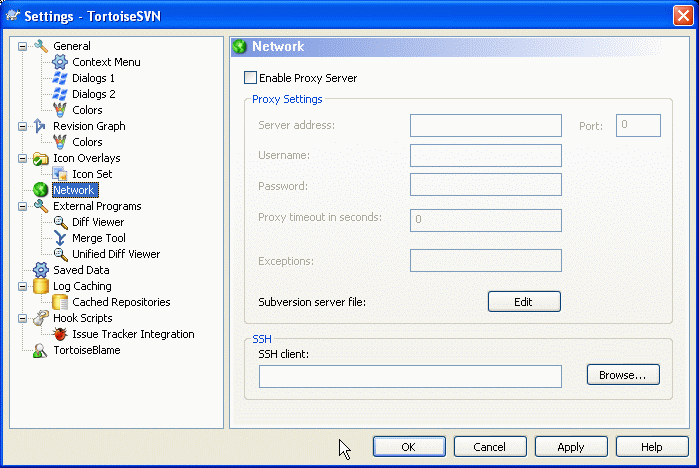Click the External Programs wrench icon
699x468 pixels.
click(41, 206)
